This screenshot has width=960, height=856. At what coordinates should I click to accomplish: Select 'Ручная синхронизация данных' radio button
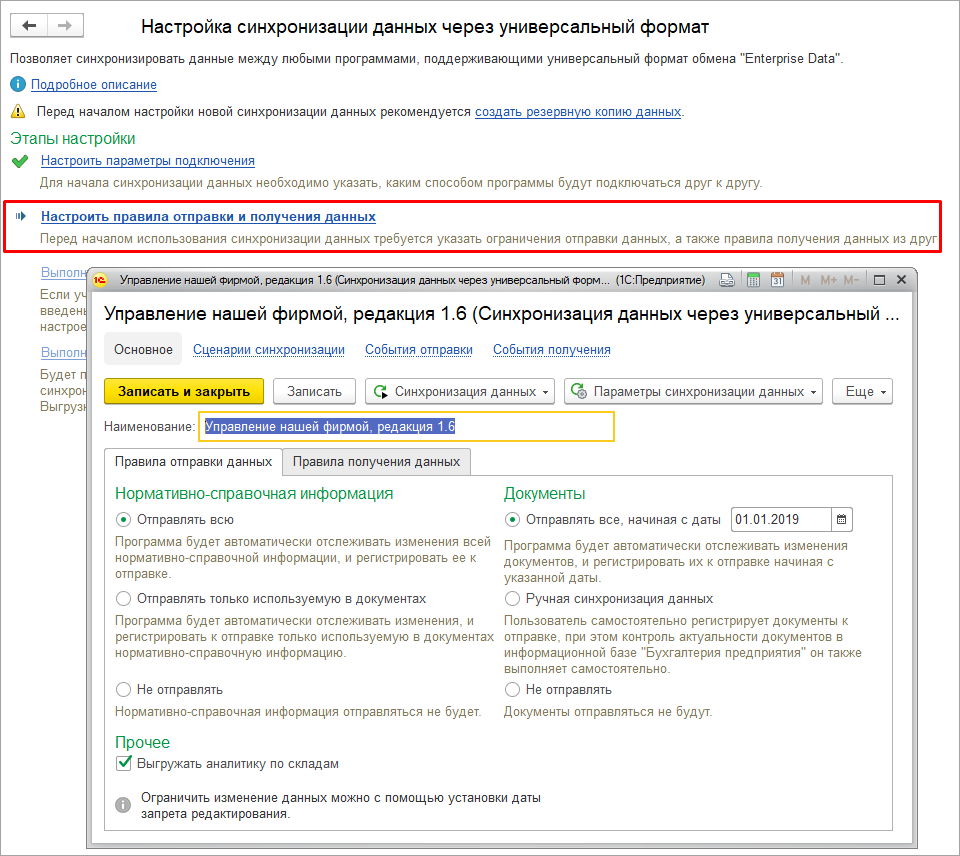coord(512,598)
